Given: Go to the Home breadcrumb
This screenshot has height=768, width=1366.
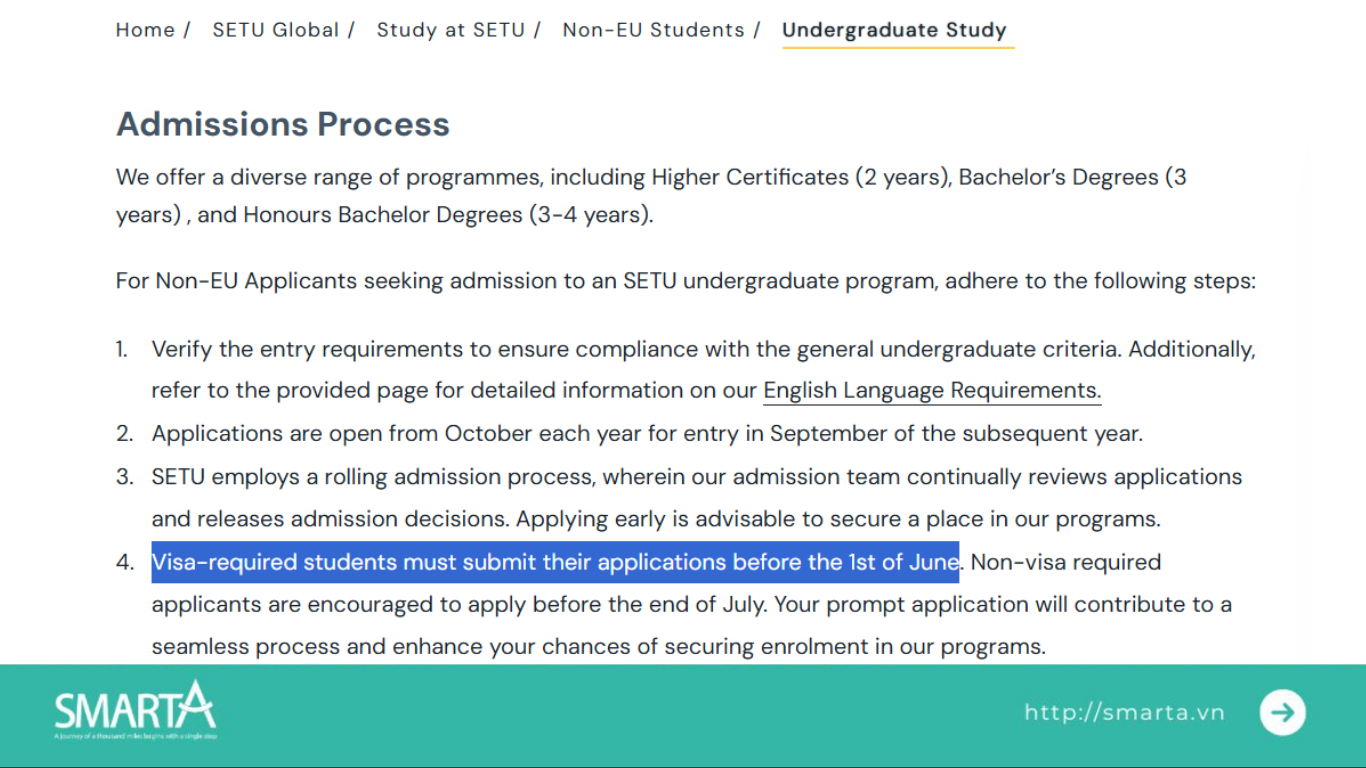Looking at the screenshot, I should (145, 30).
